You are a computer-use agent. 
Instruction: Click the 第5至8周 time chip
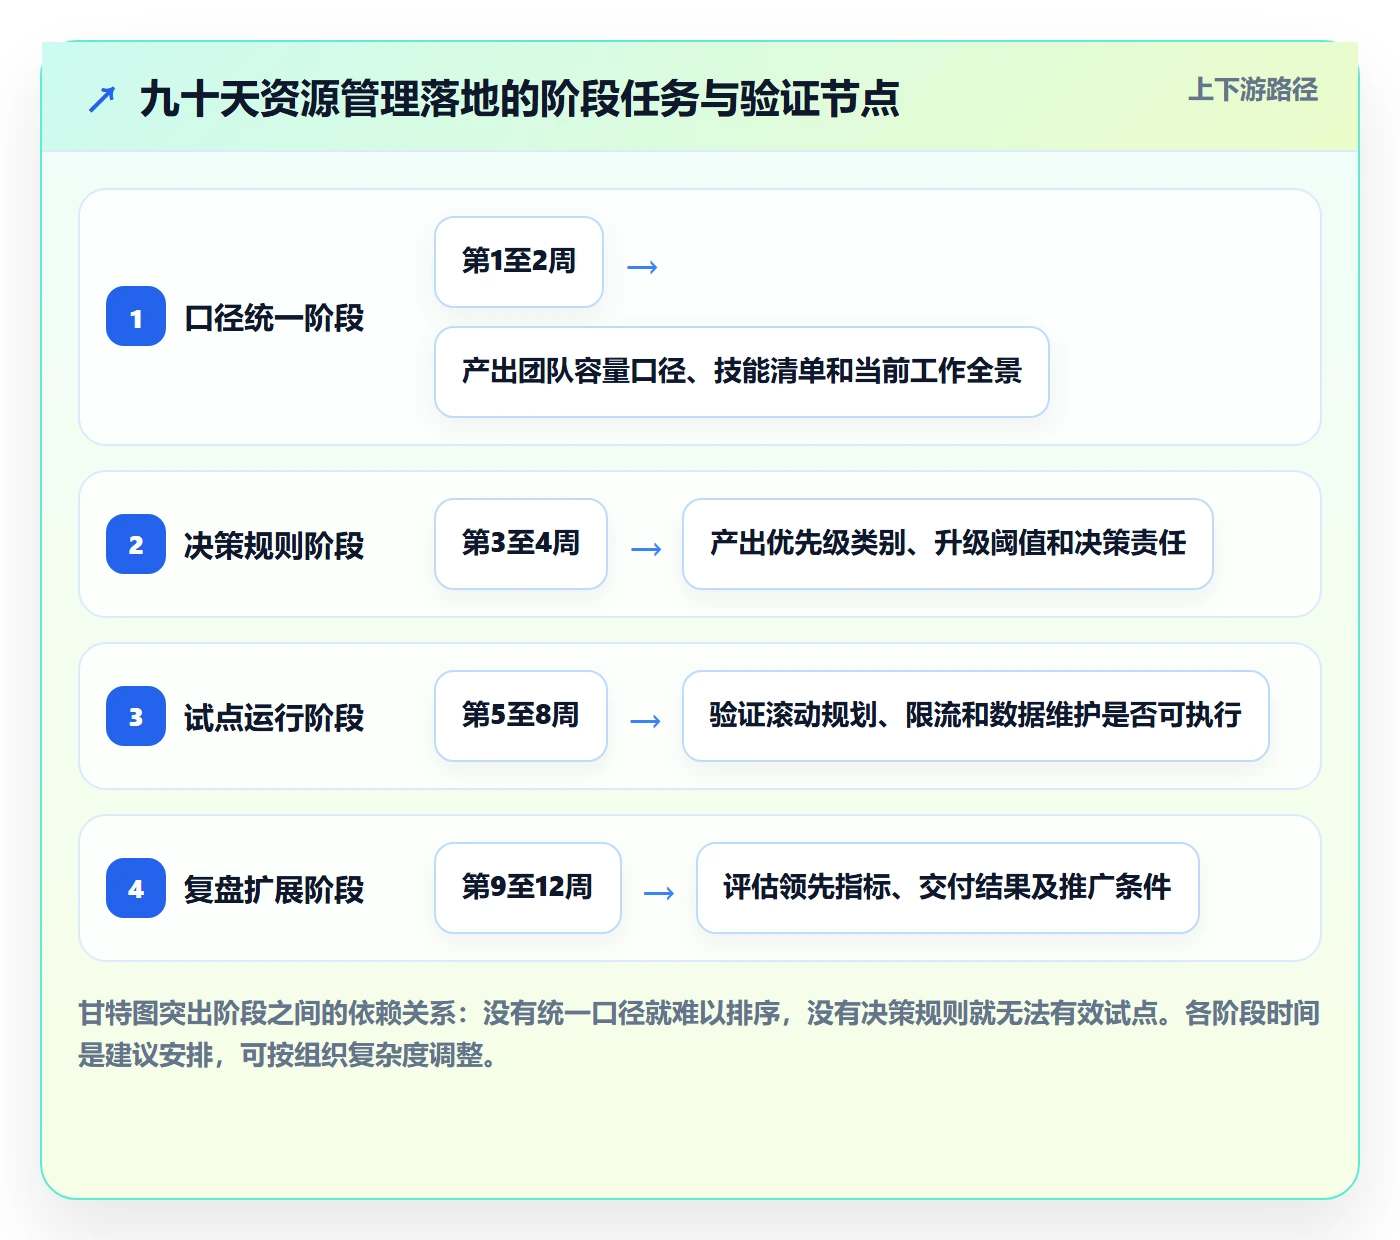point(521,716)
